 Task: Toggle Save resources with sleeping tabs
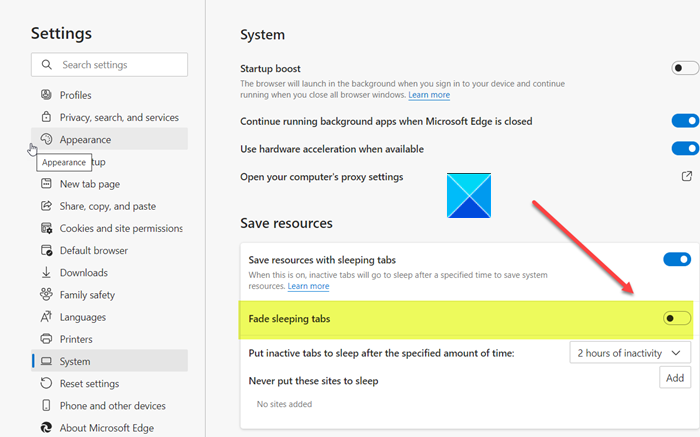point(677,259)
